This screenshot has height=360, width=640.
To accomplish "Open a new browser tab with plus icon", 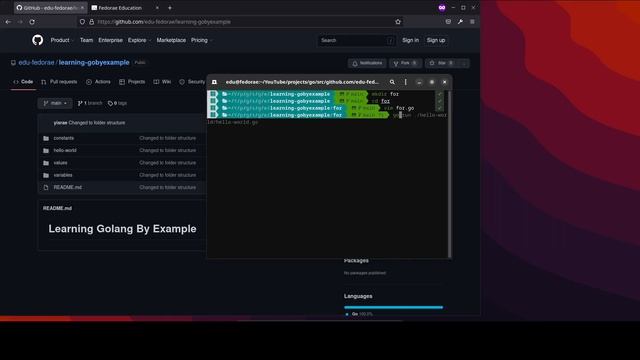I will click(x=170, y=8).
